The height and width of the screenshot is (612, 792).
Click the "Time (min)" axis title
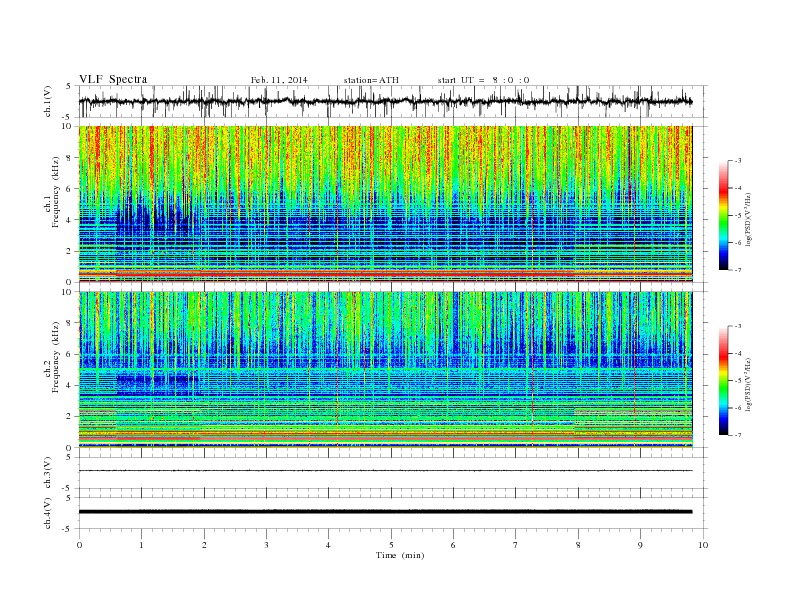click(x=400, y=555)
